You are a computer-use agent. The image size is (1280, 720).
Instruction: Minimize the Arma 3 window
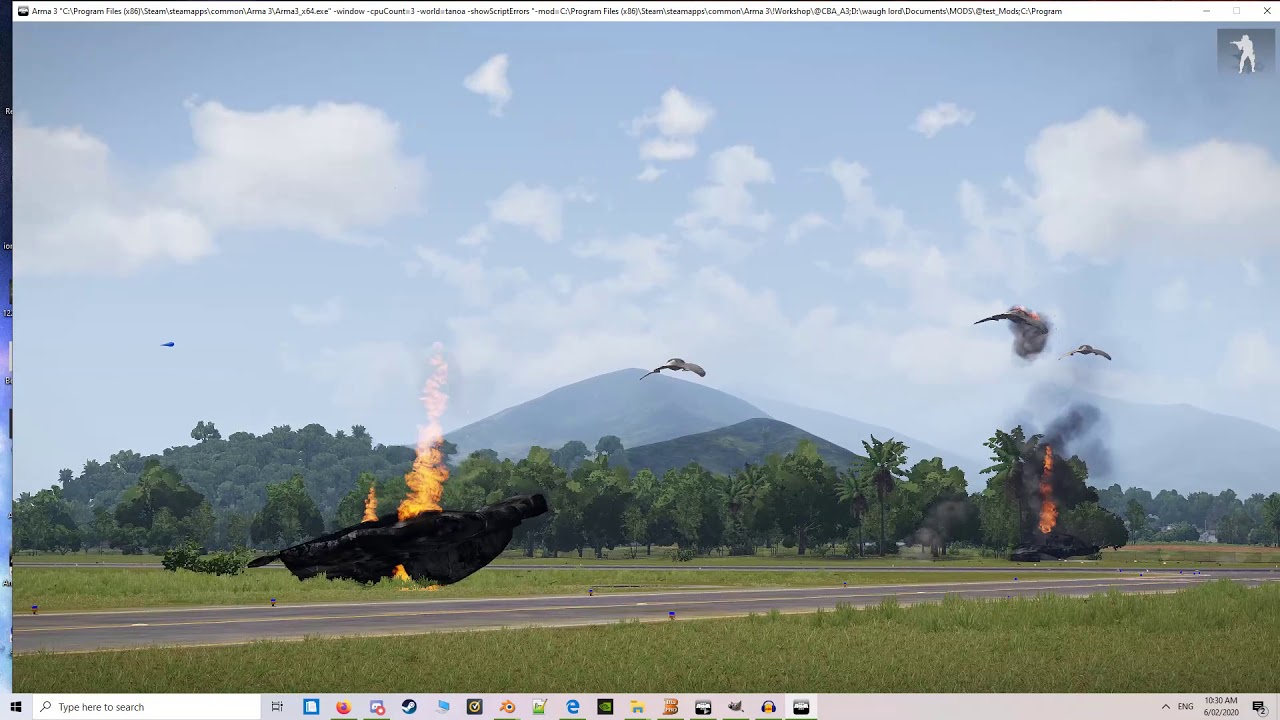pyautogui.click(x=1207, y=11)
